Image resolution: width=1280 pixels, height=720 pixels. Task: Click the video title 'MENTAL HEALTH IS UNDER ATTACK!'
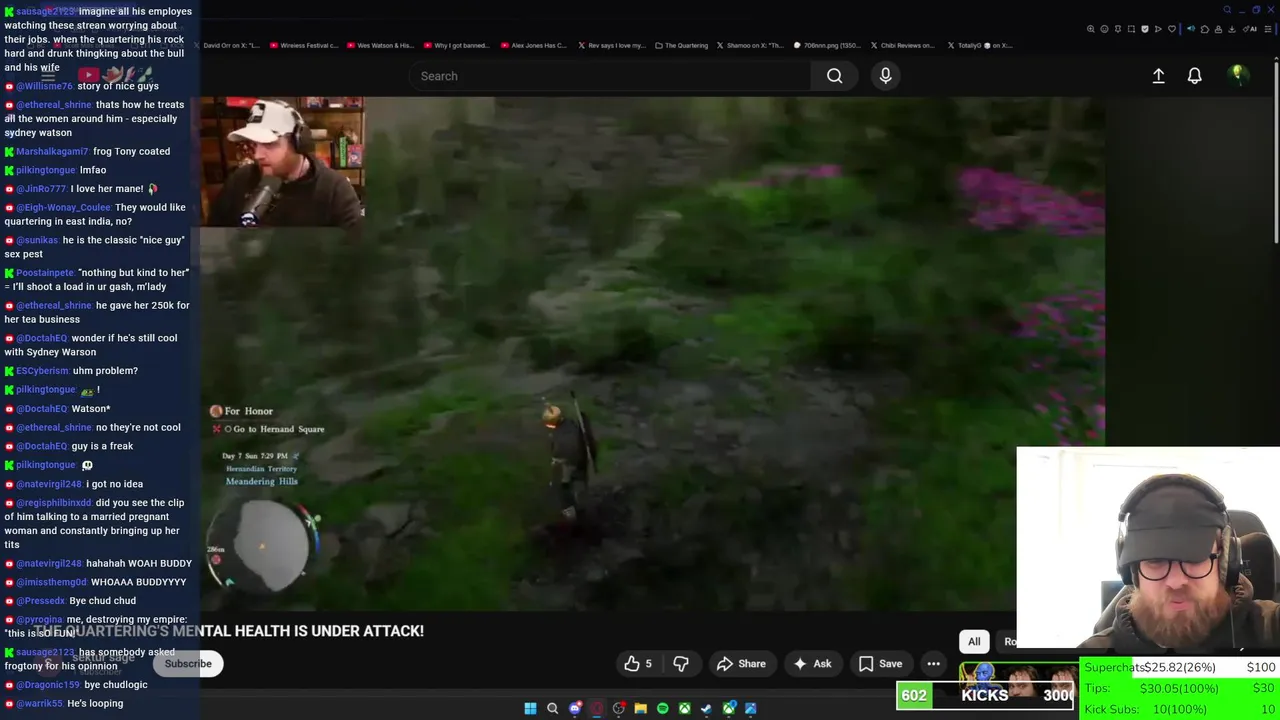pyautogui.click(x=298, y=631)
